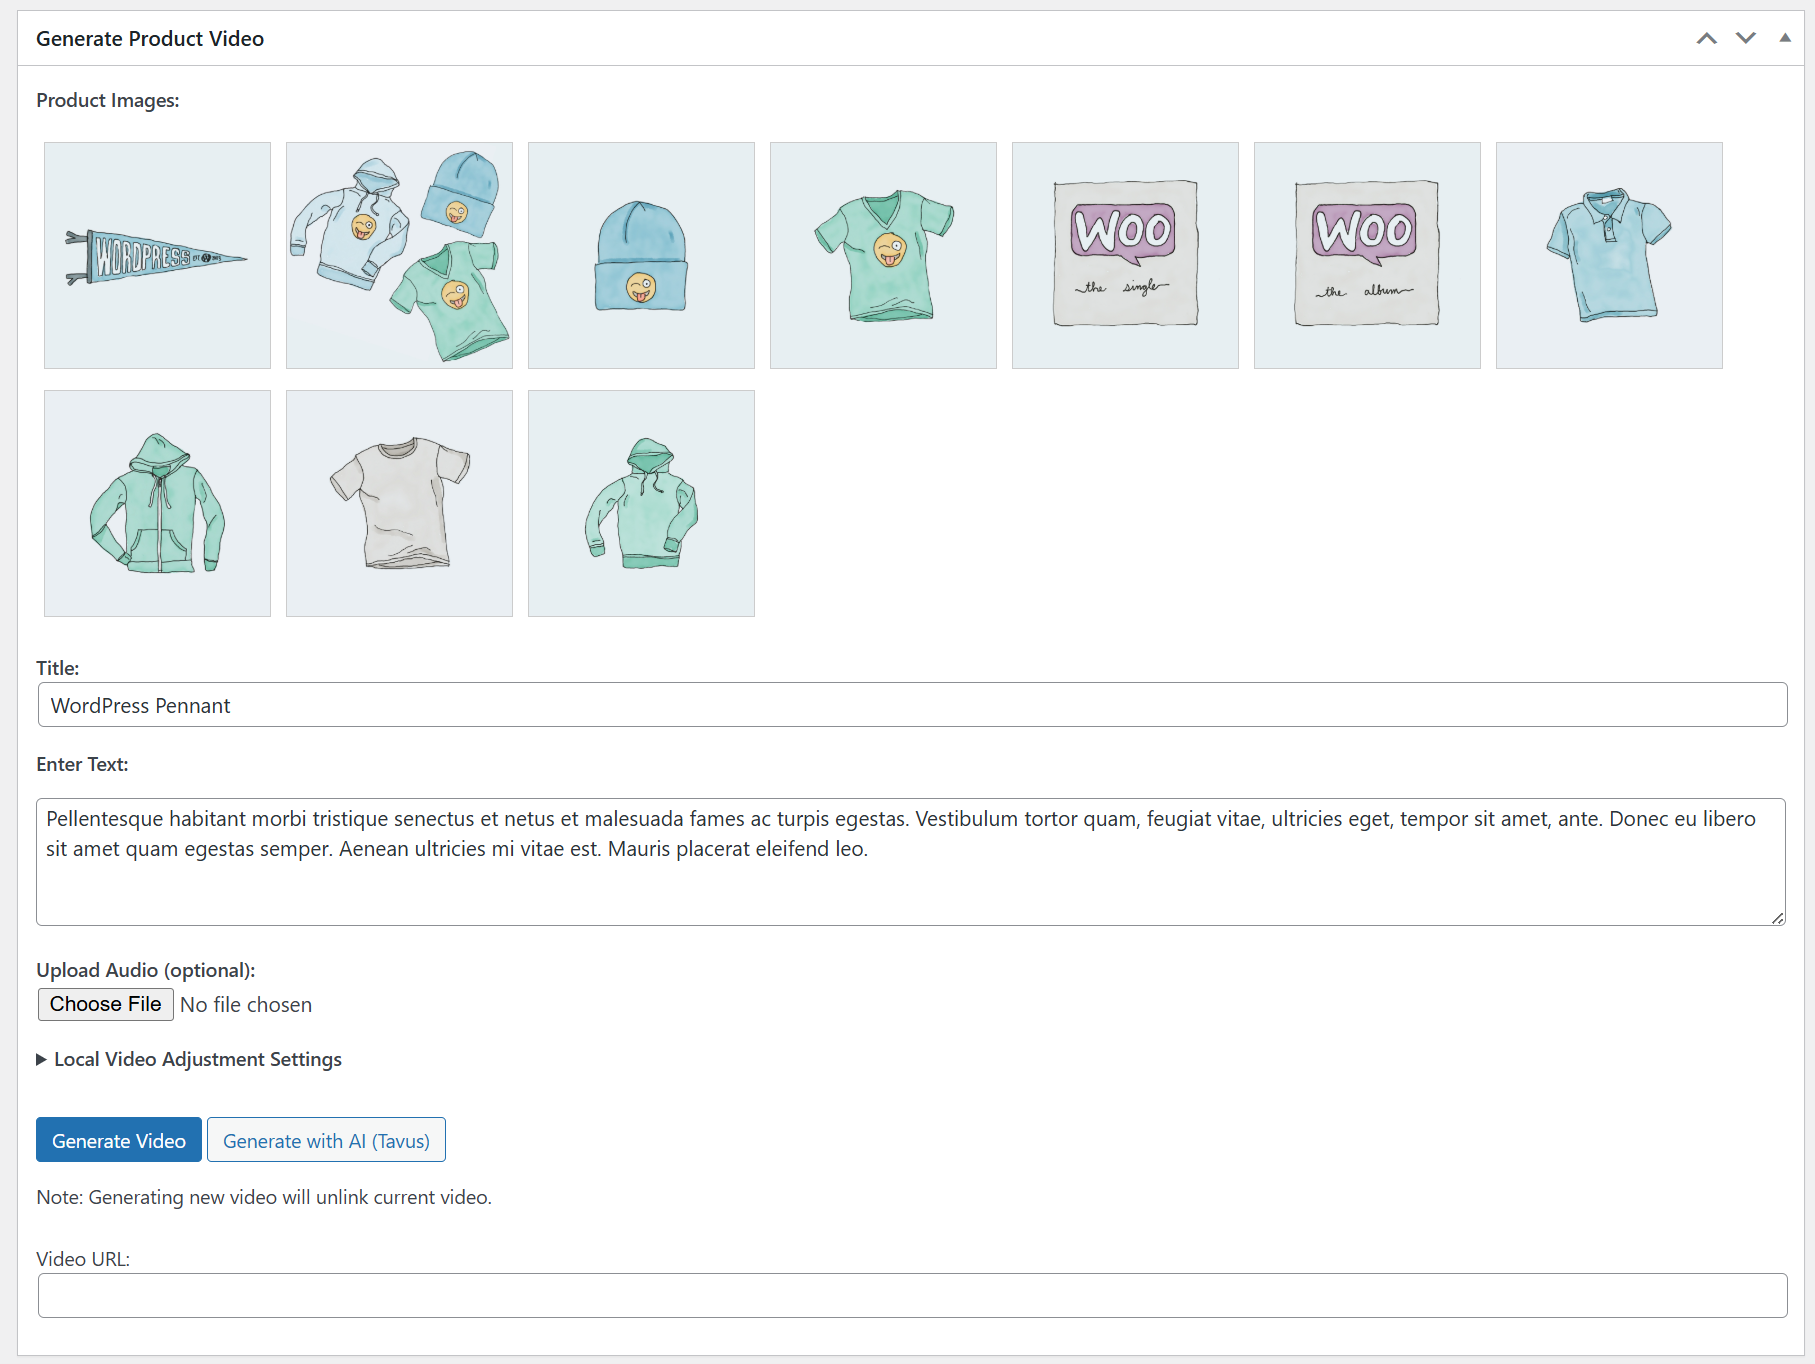Move the metabox down using the down chevron

(x=1744, y=38)
